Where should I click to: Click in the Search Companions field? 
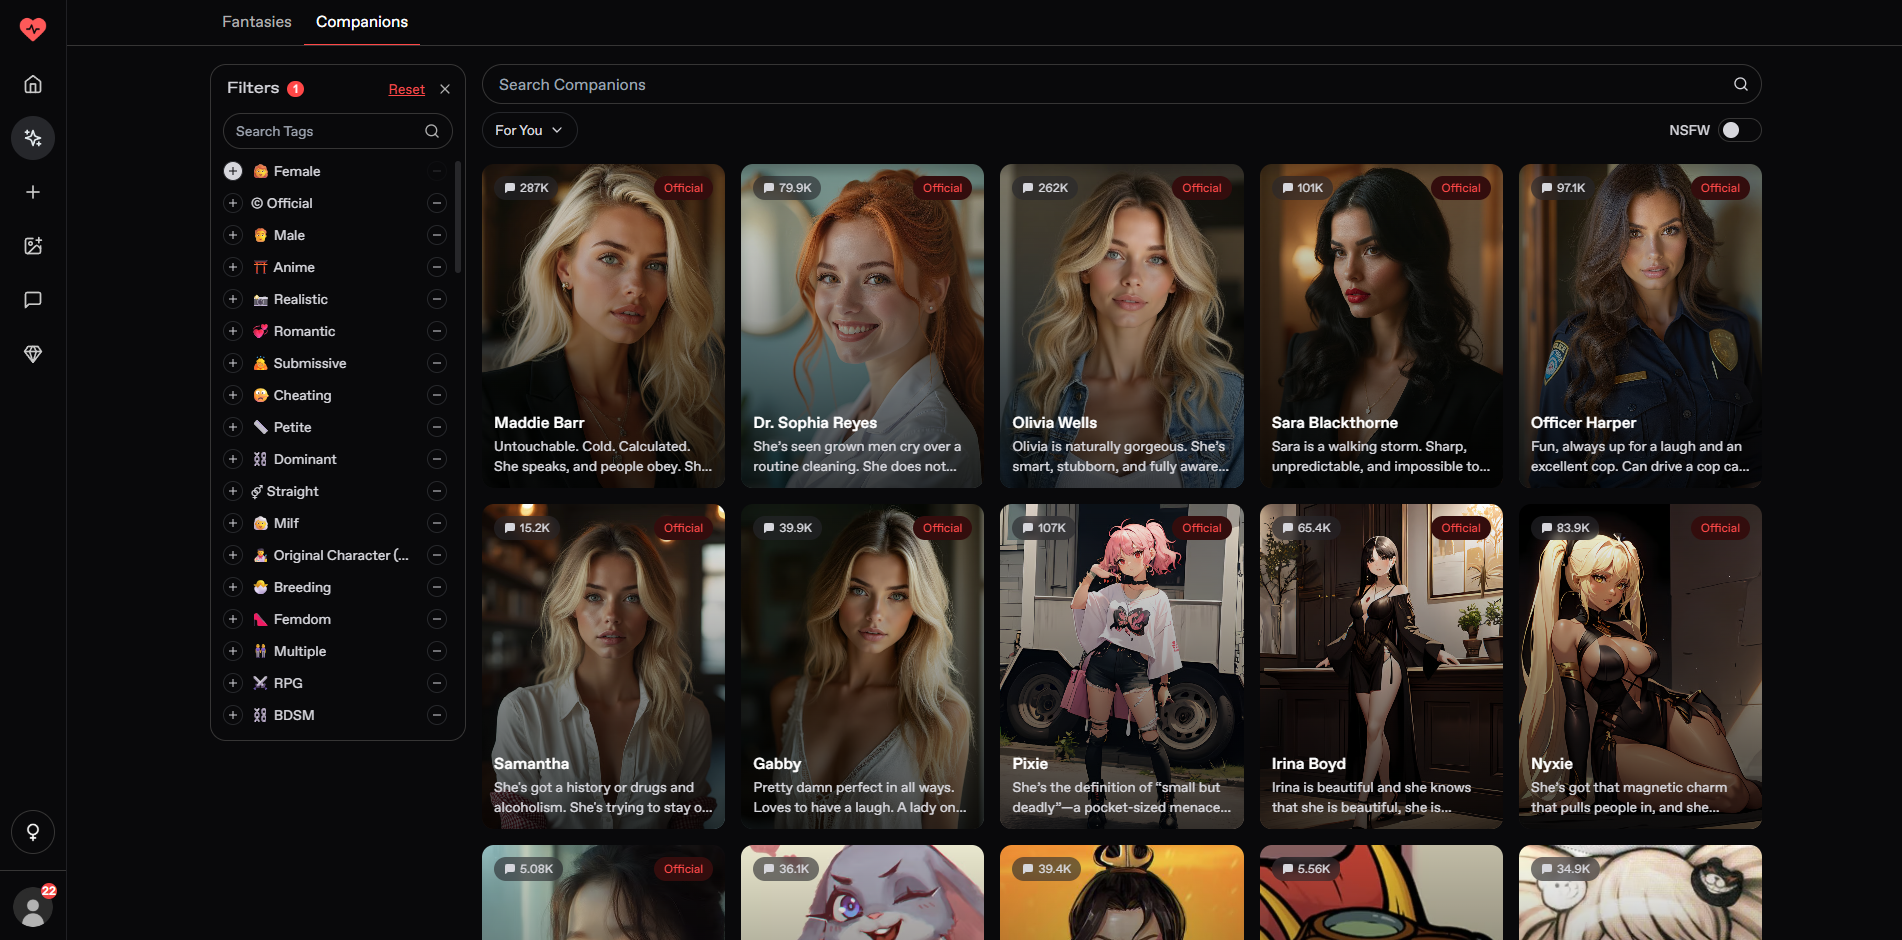tap(1121, 85)
